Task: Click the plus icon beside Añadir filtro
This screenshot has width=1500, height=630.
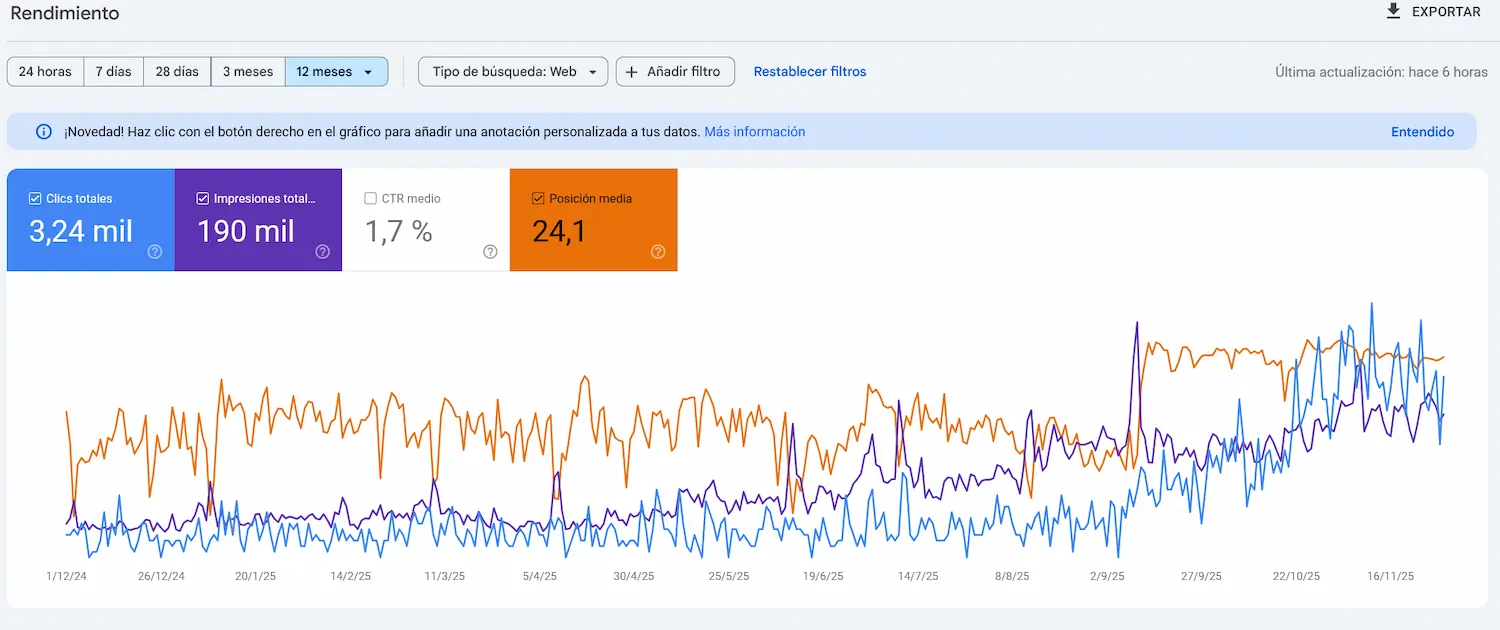Action: (632, 72)
